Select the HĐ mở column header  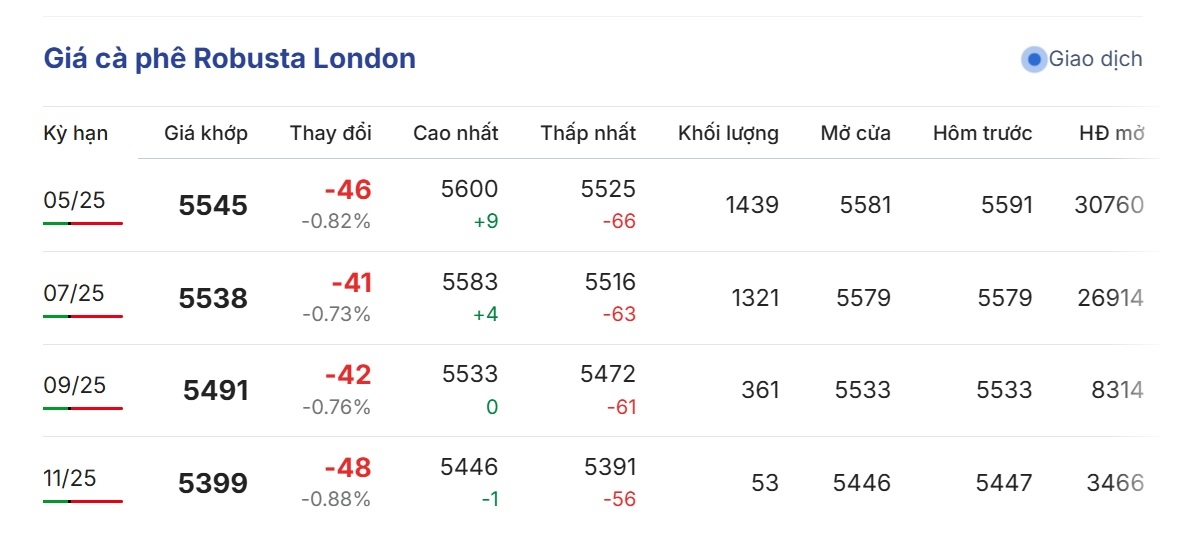click(x=1111, y=134)
